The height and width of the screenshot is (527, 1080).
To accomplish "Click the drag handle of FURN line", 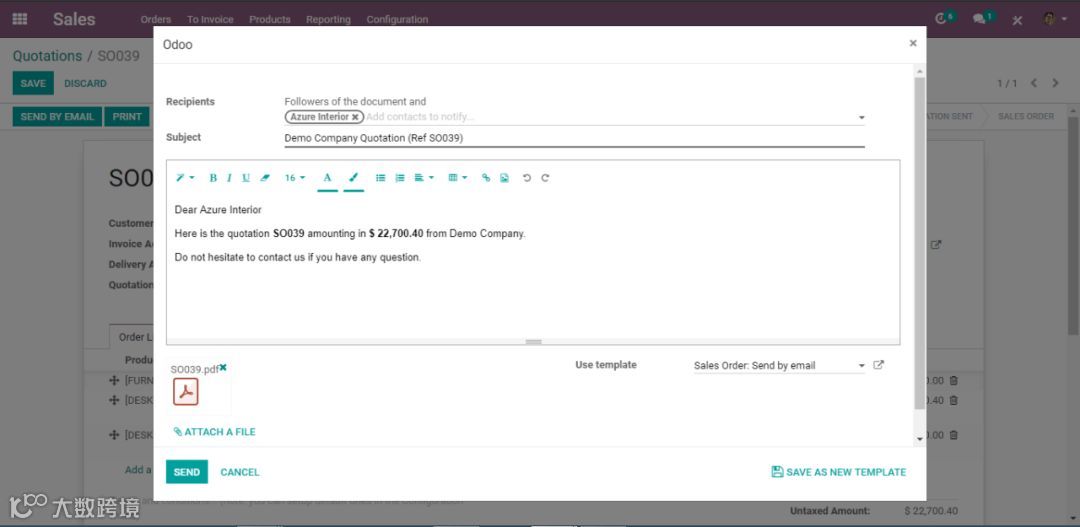I will click(x=114, y=380).
